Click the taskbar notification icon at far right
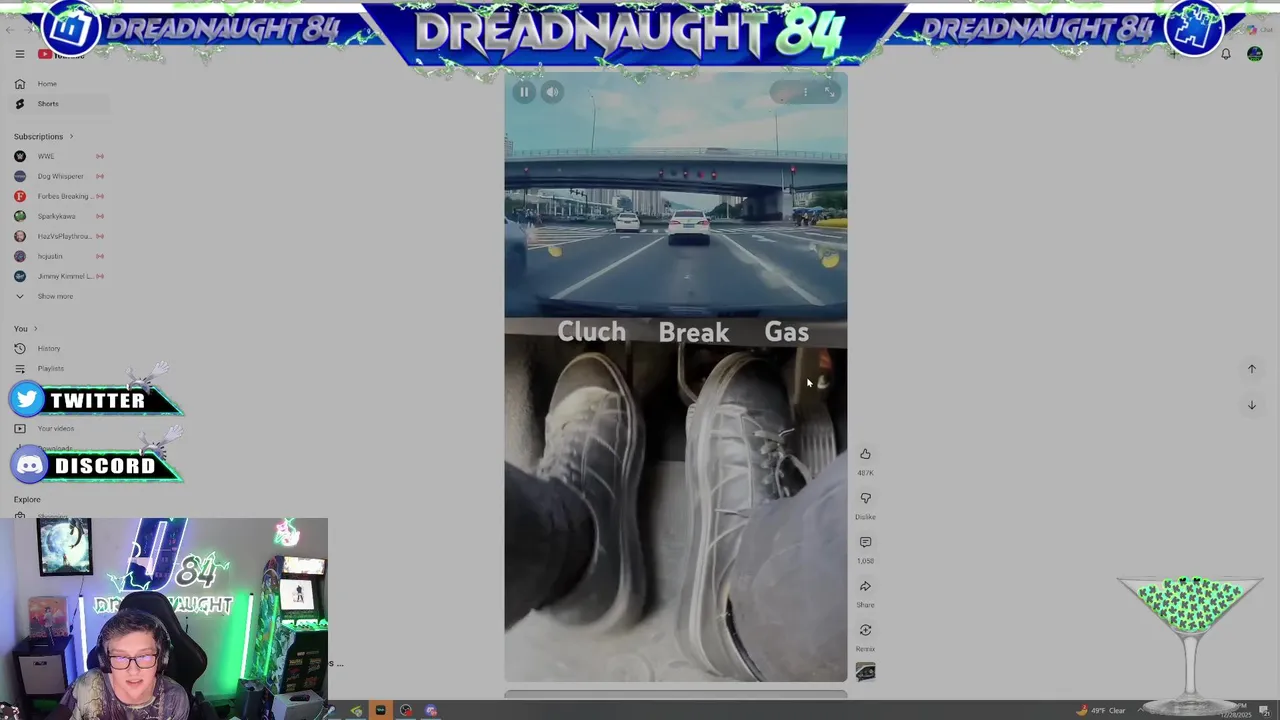The height and width of the screenshot is (720, 1280). [x=1264, y=710]
